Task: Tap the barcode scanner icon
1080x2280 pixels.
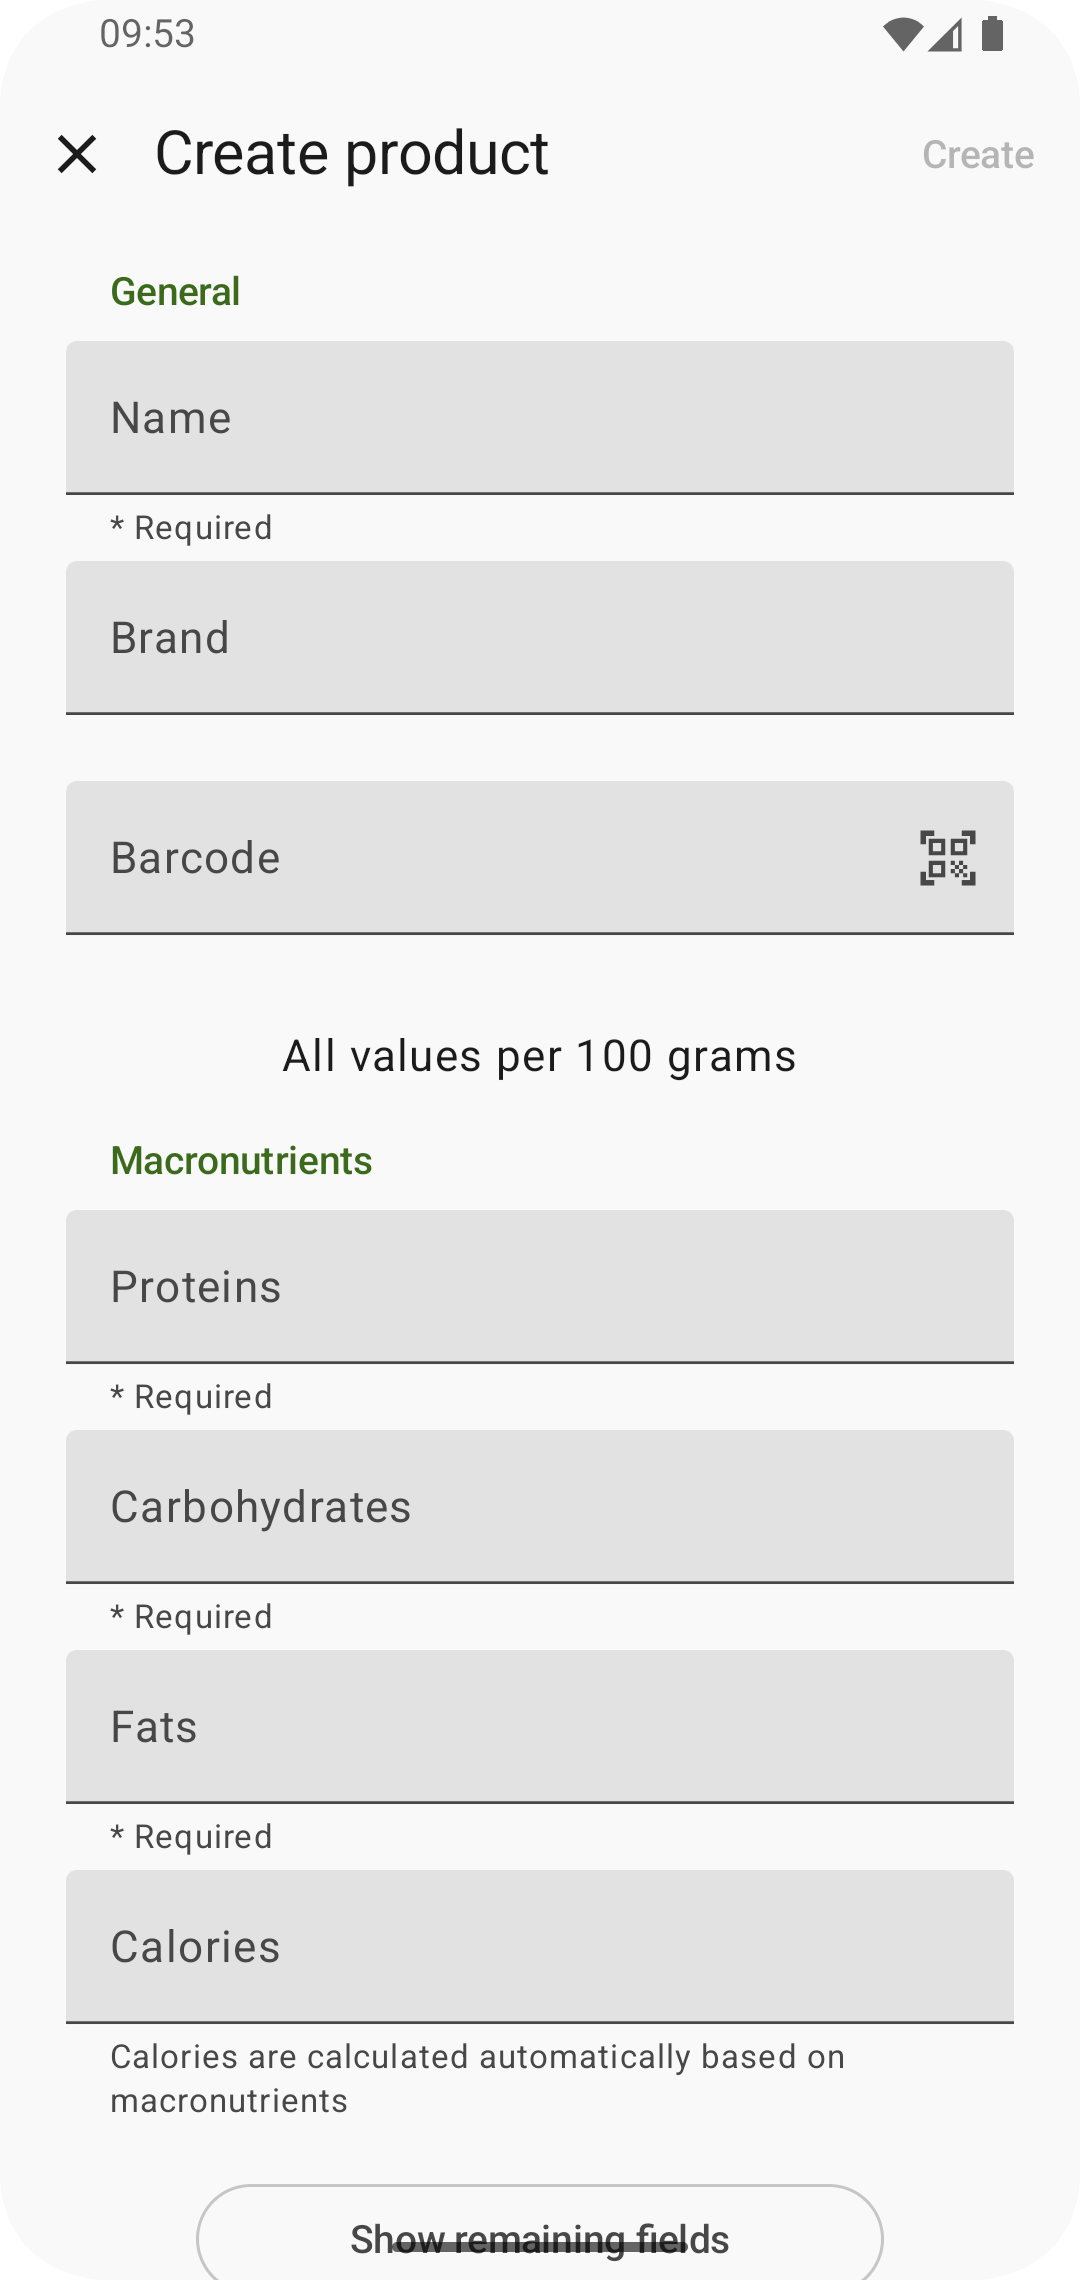Action: (947, 858)
